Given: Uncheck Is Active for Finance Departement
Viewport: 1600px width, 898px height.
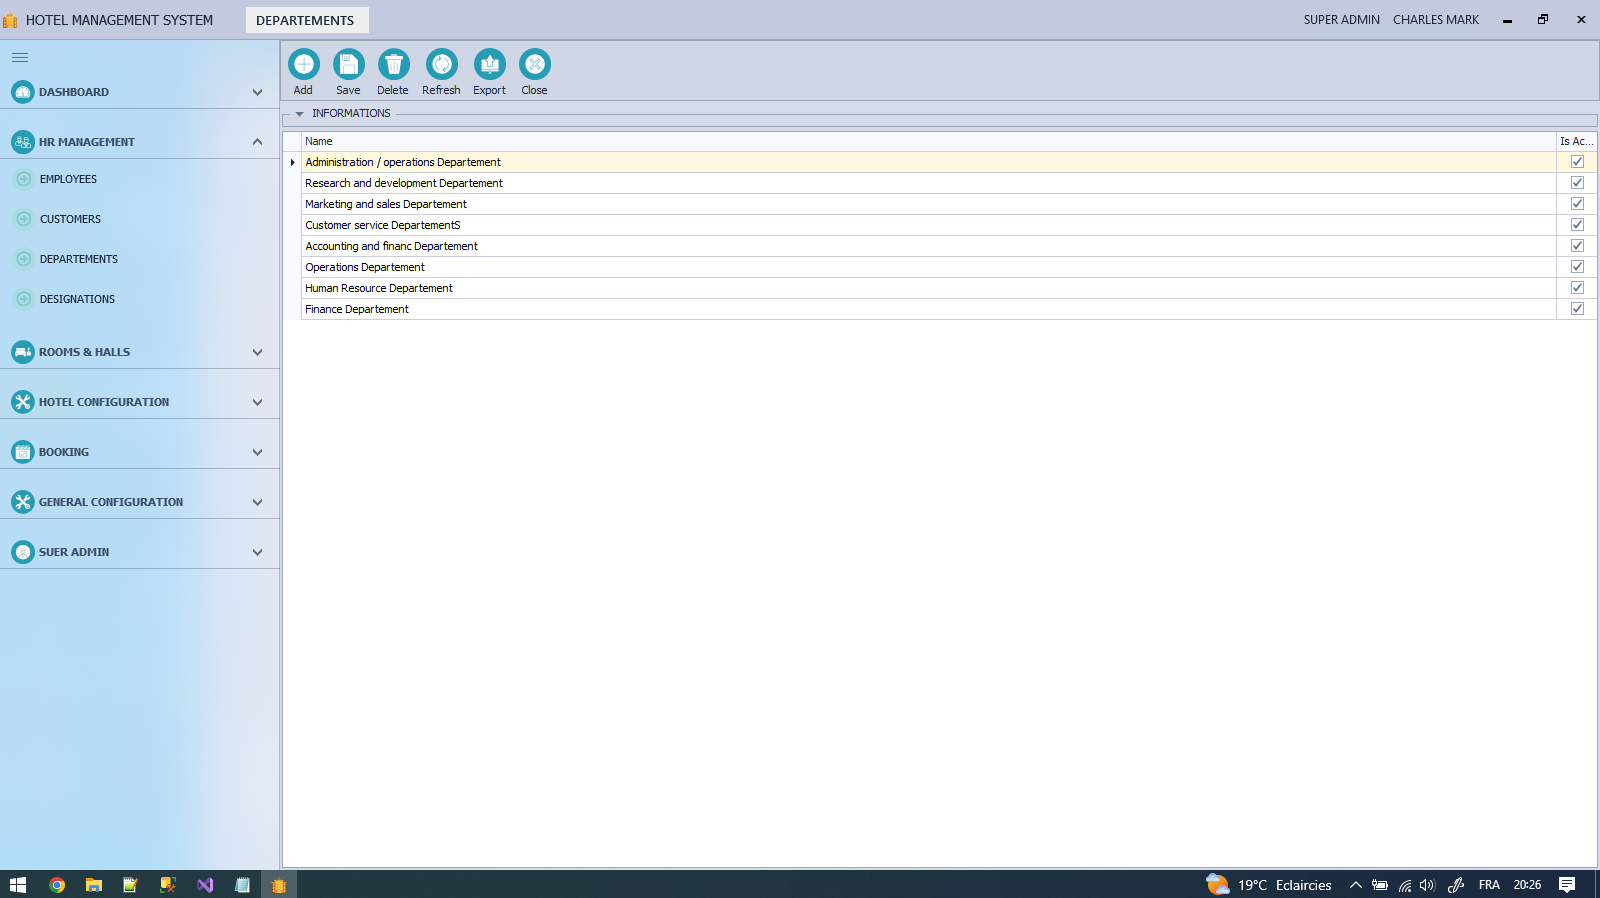Looking at the screenshot, I should [1577, 309].
